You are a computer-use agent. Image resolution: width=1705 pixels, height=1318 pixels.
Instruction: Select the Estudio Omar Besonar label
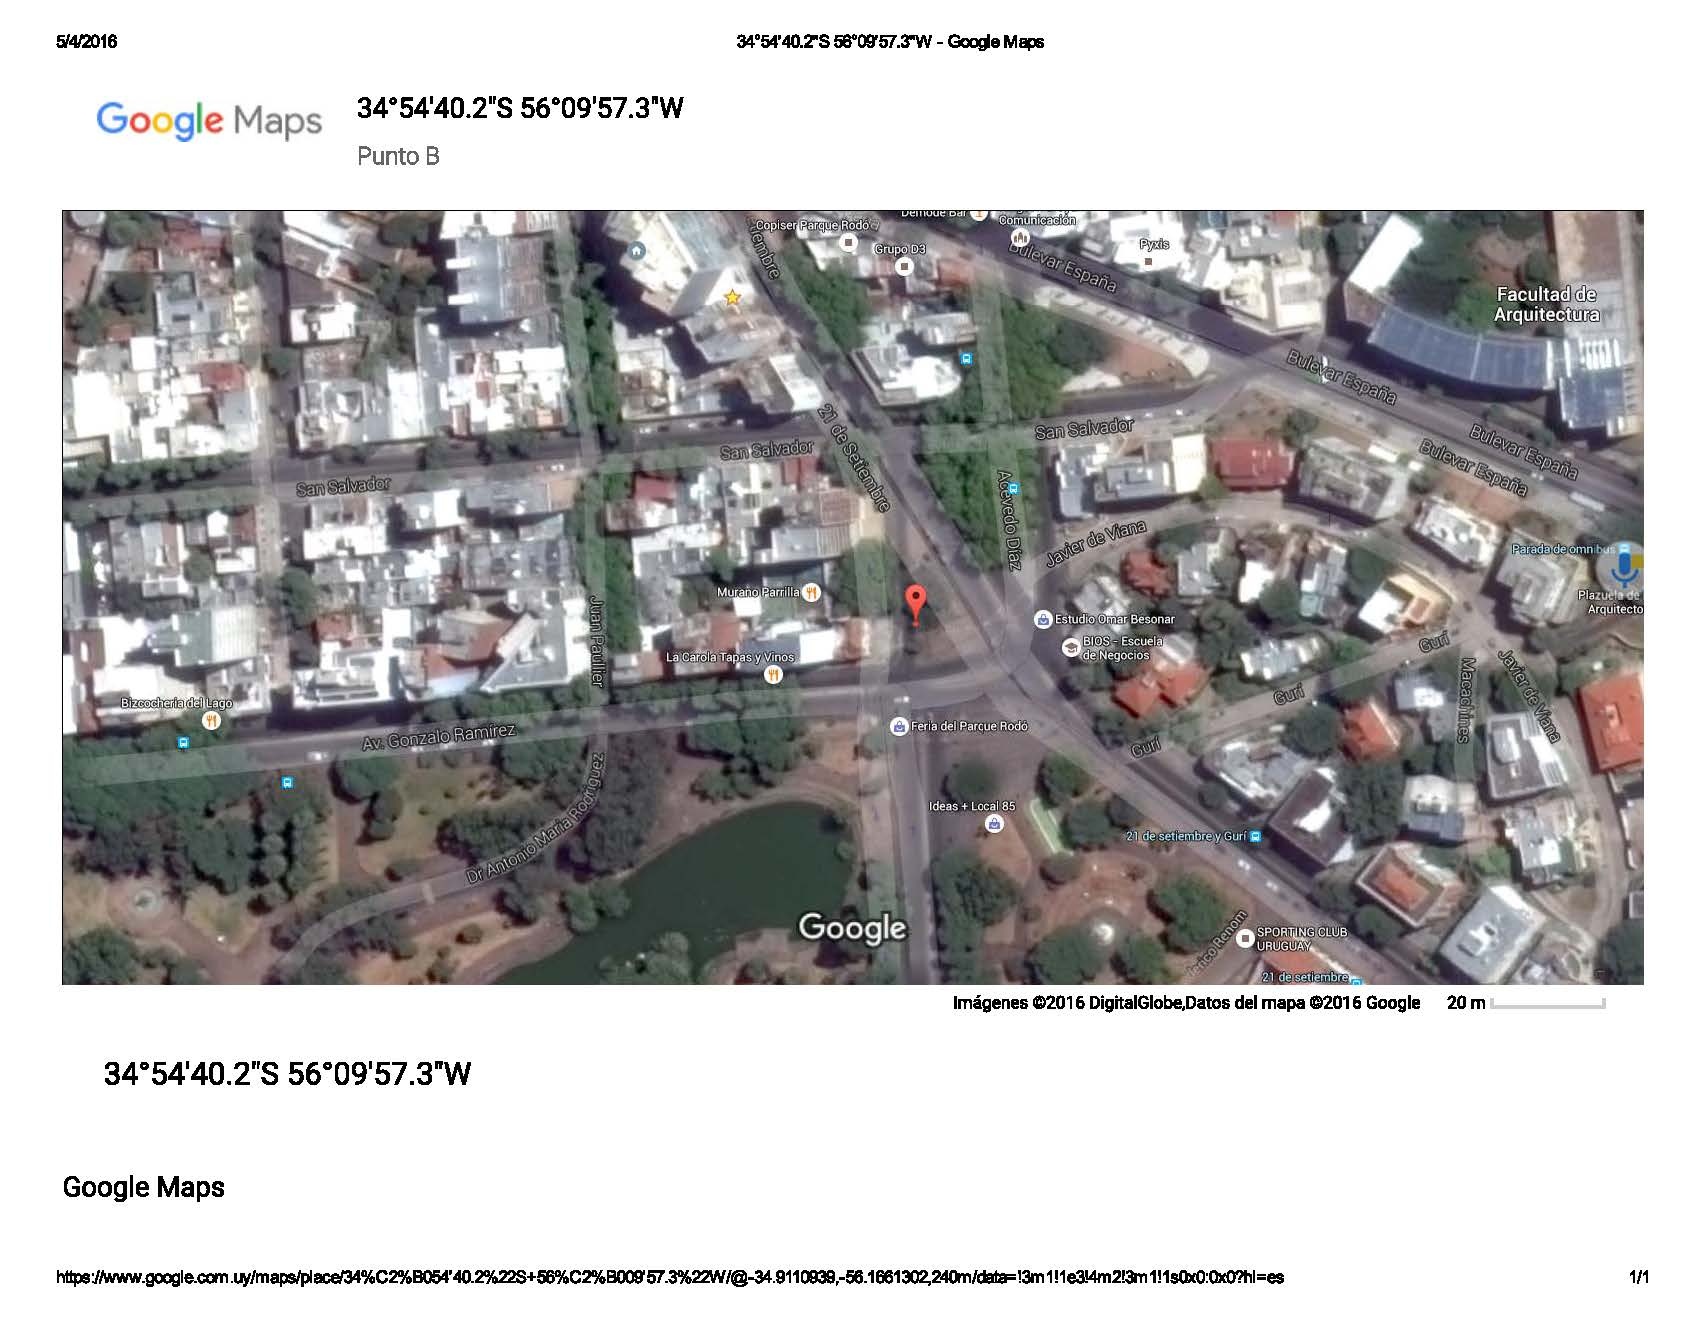[1115, 619]
